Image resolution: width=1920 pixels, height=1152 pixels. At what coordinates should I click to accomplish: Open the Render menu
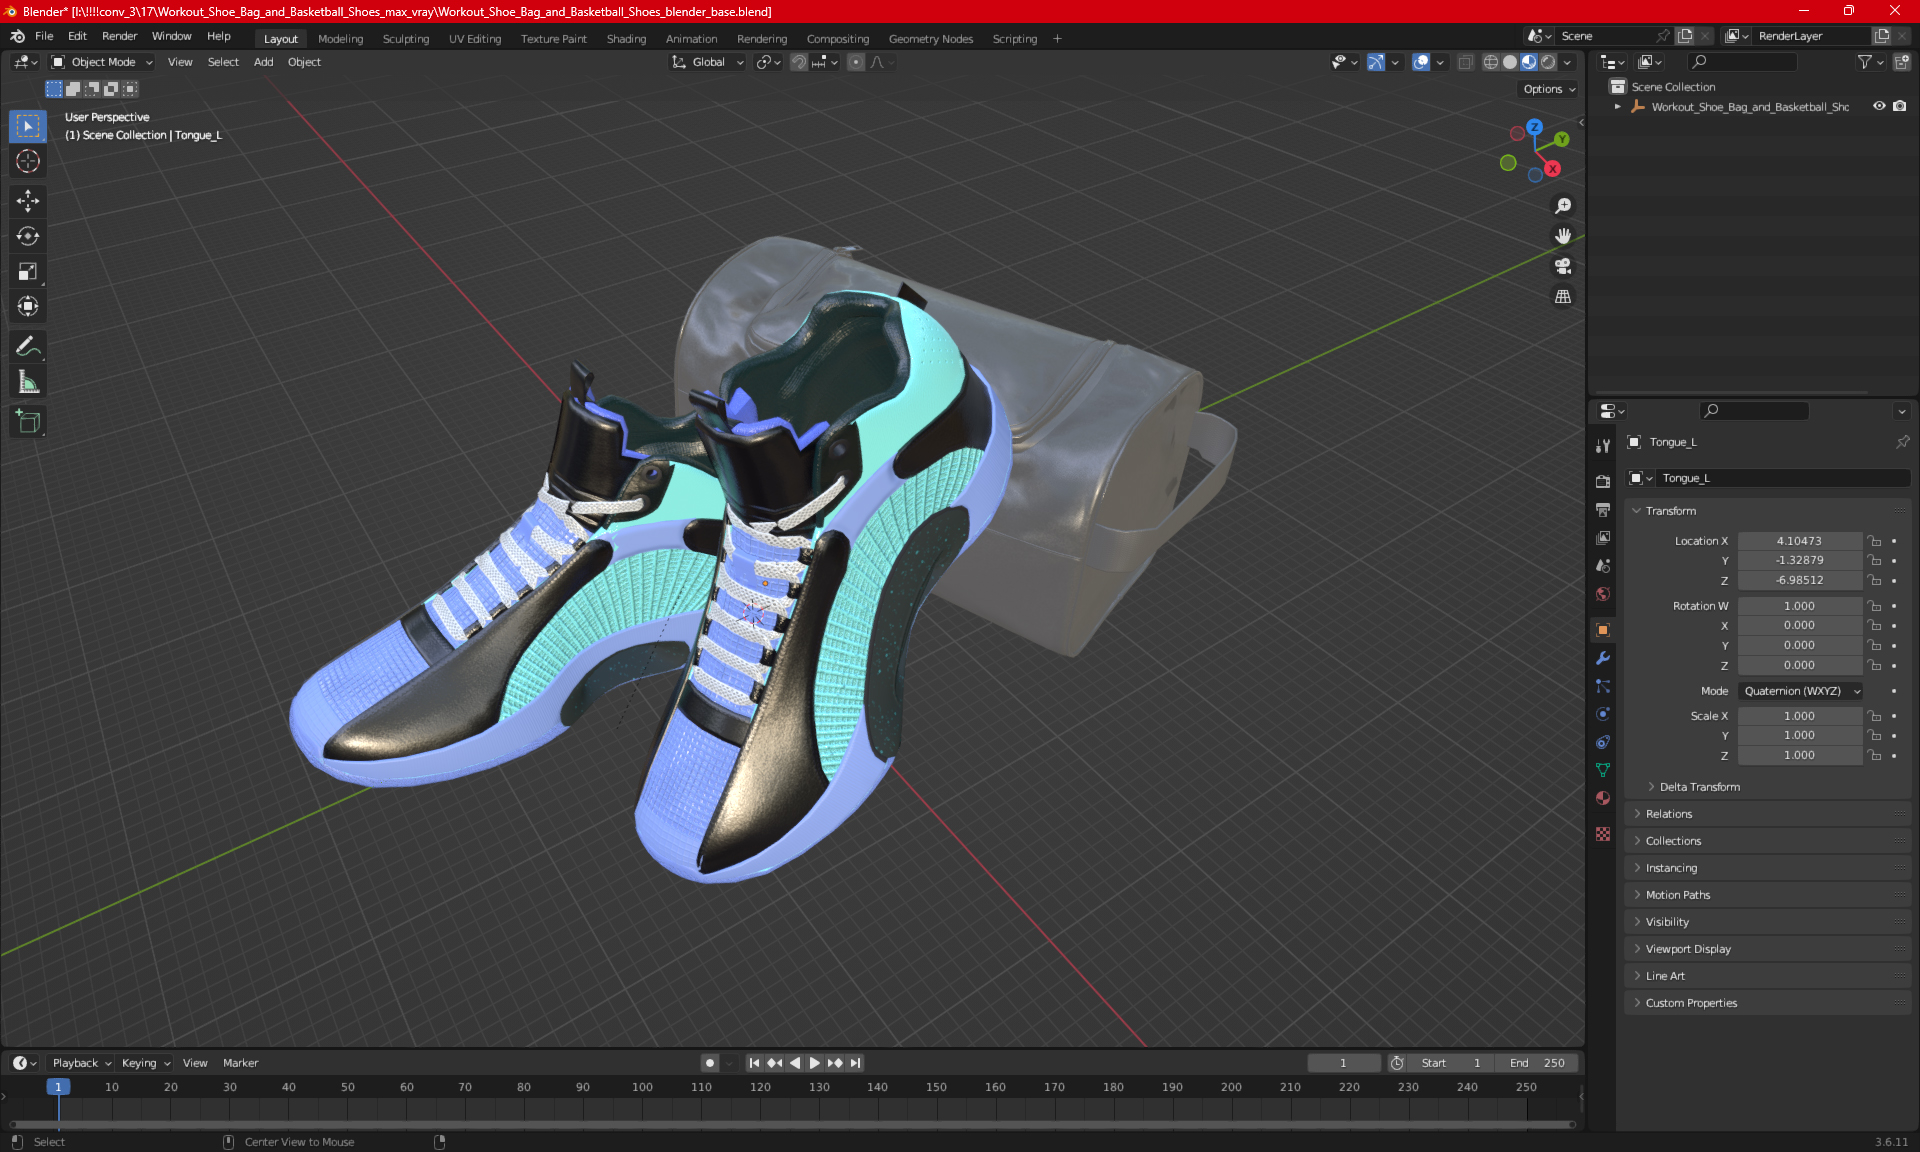tap(119, 36)
